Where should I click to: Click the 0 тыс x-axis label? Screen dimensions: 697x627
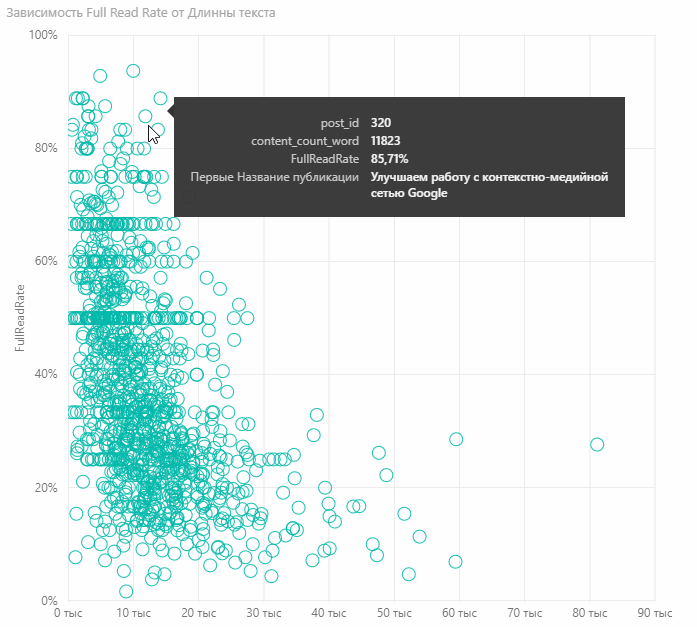click(x=68, y=613)
